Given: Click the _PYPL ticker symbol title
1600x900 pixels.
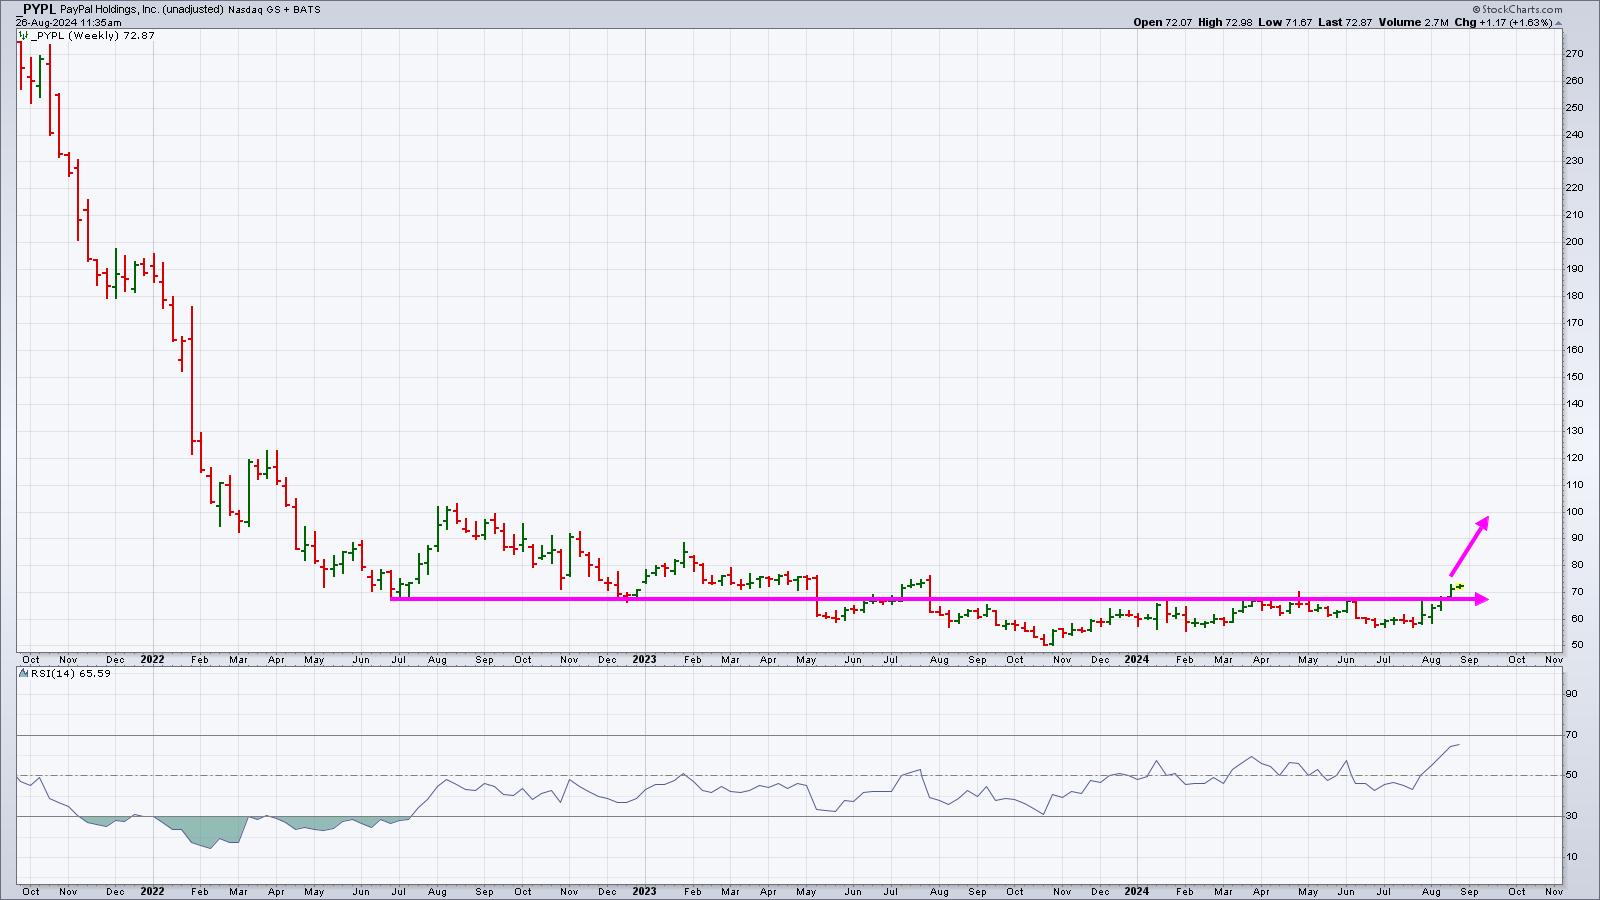Looking at the screenshot, I should click(x=35, y=9).
